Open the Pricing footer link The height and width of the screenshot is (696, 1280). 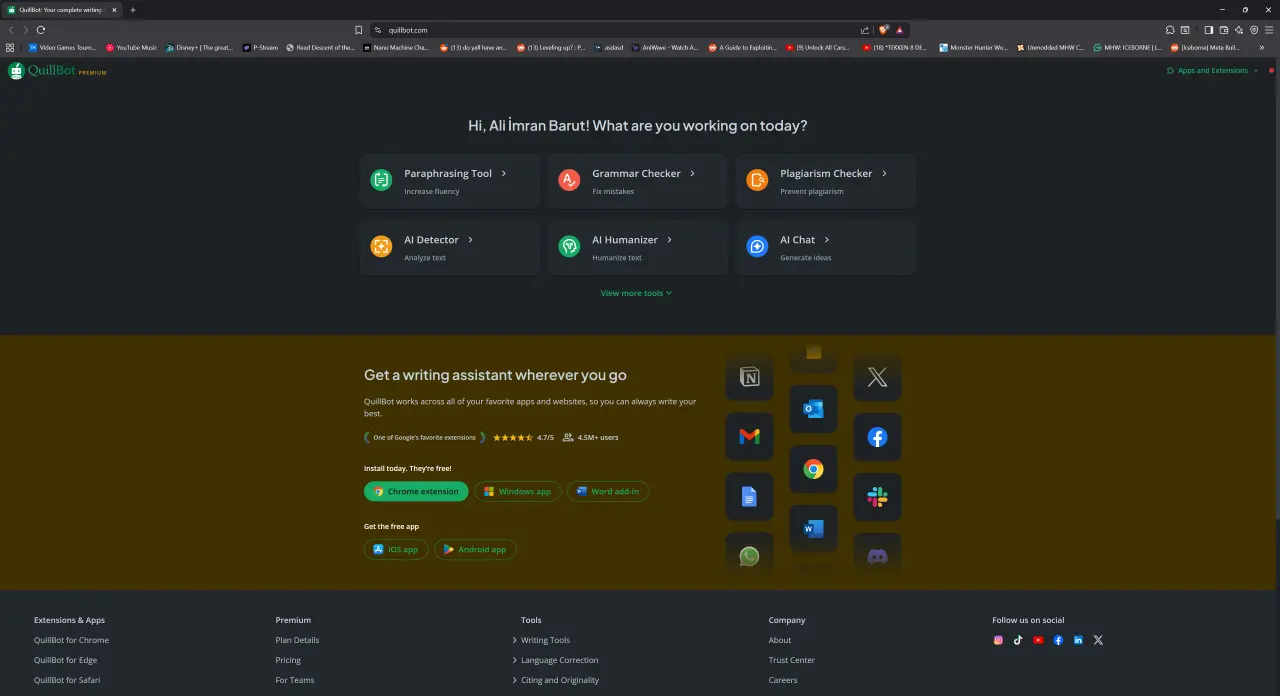[288, 660]
